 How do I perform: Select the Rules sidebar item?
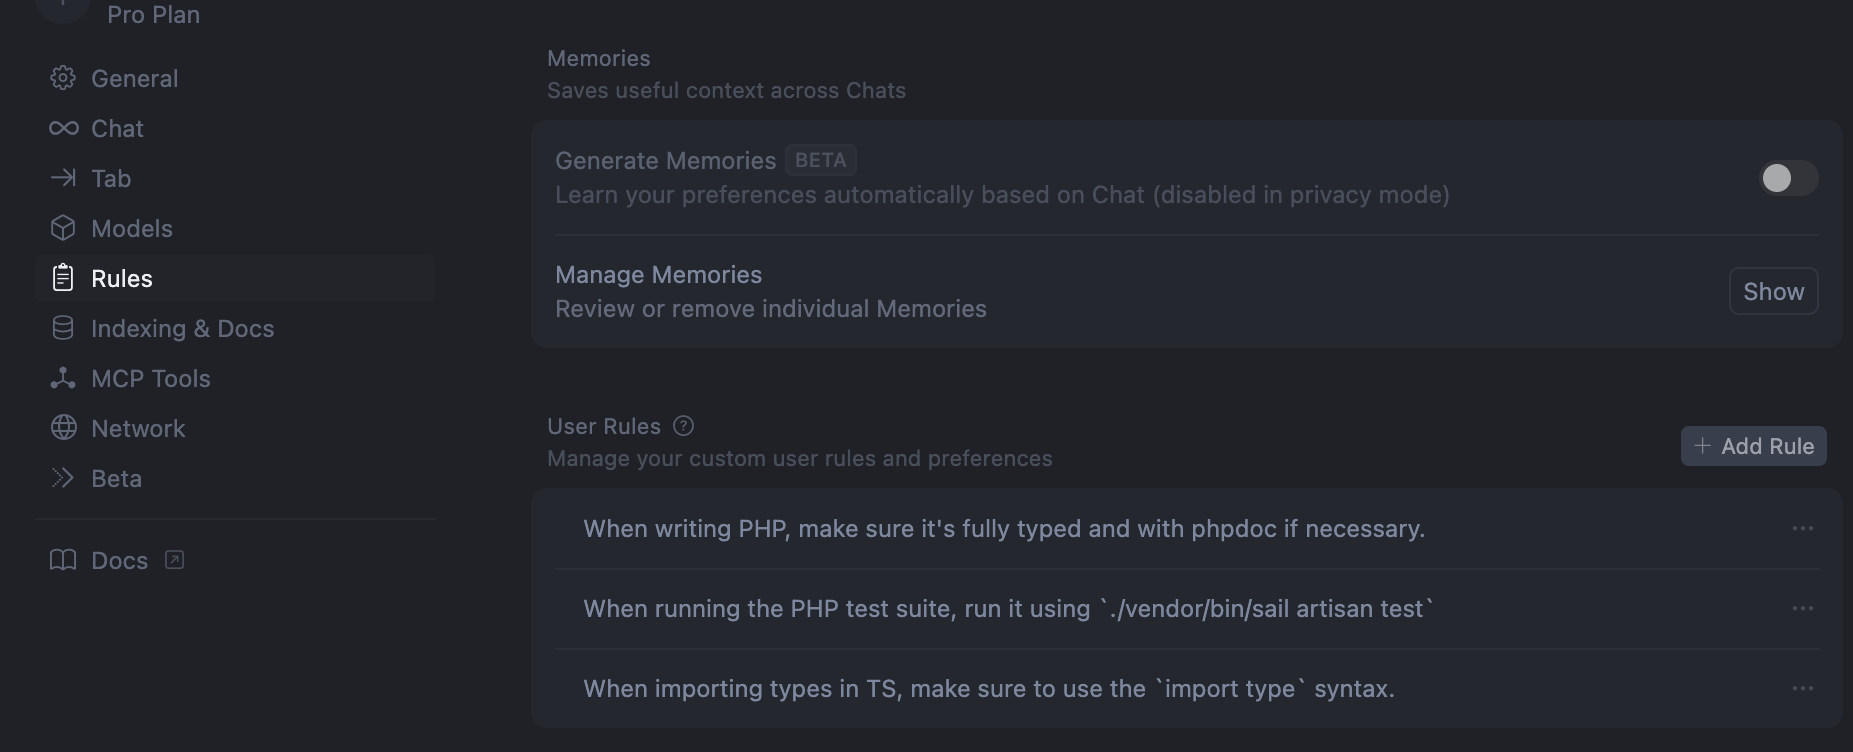(235, 278)
